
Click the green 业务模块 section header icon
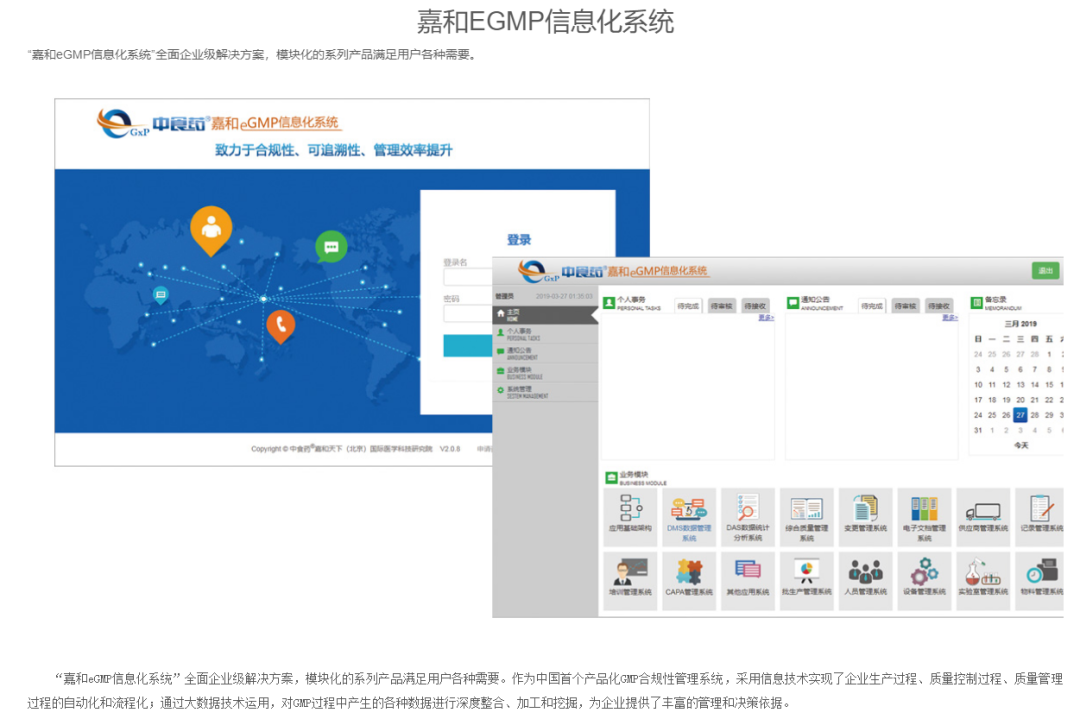tap(611, 478)
